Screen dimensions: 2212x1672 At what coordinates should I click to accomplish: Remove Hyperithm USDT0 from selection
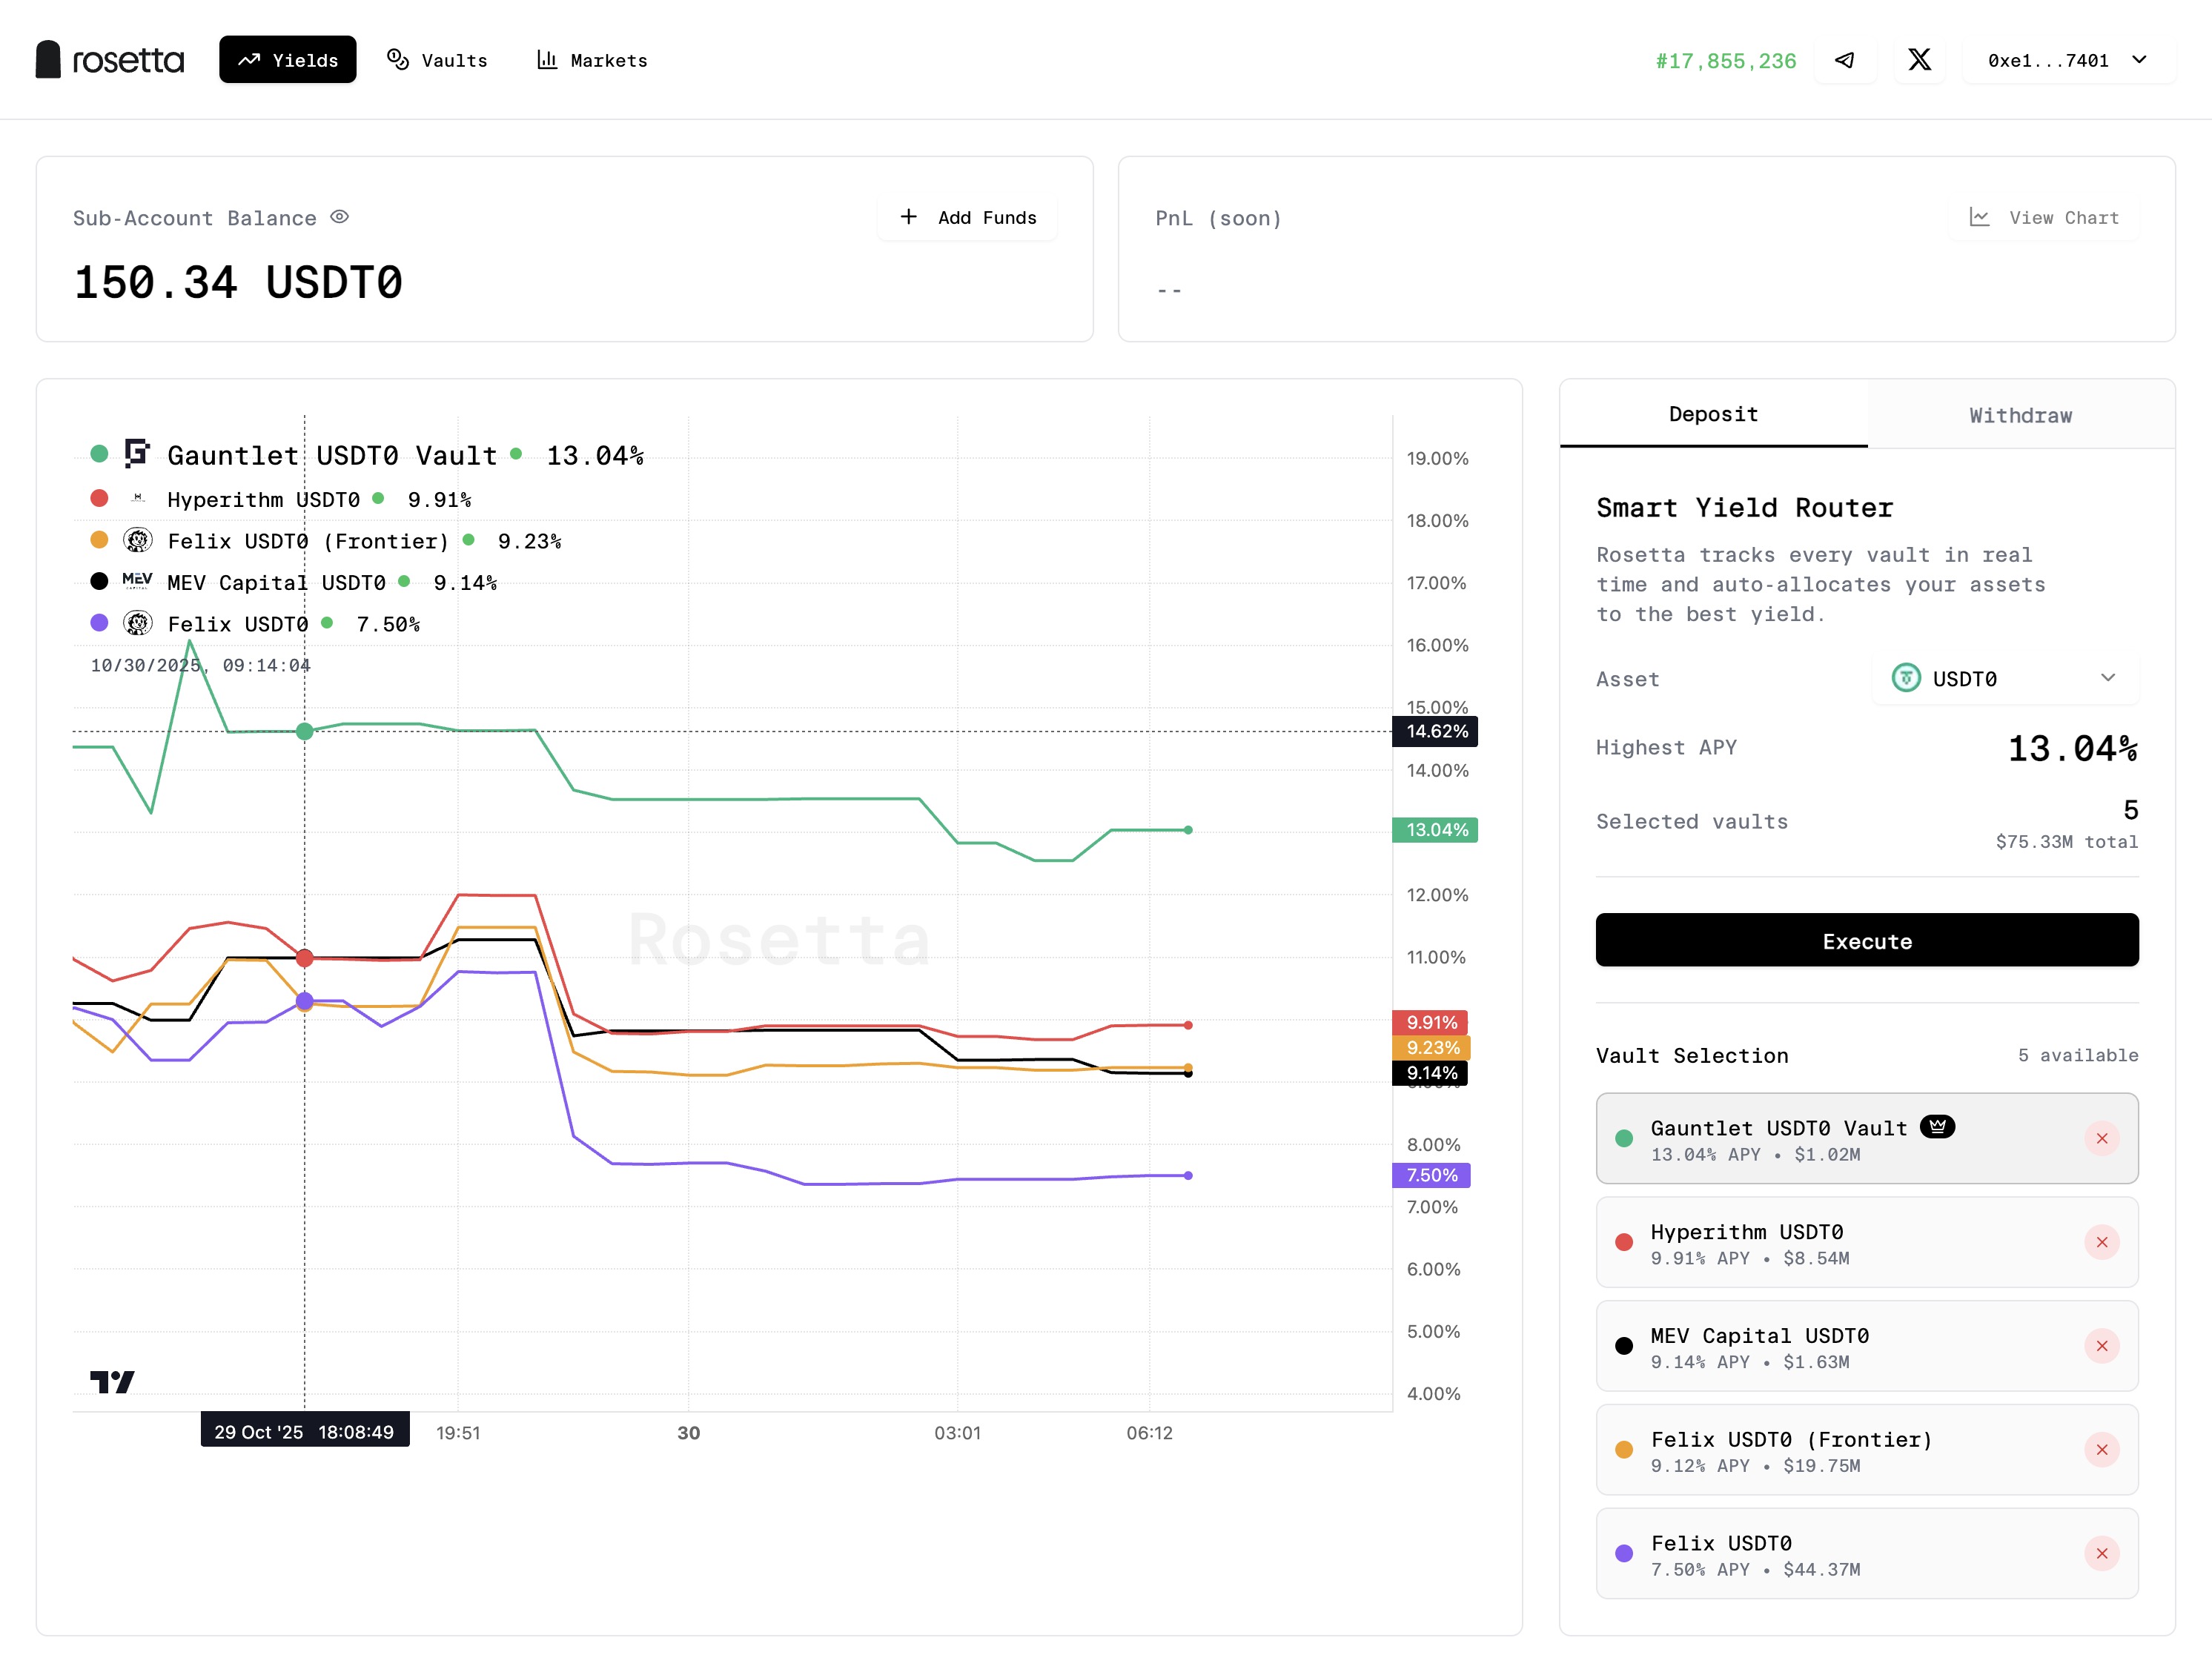(2102, 1242)
